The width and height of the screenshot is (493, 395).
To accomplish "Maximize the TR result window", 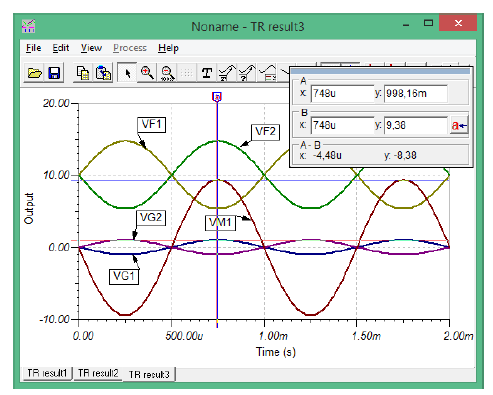I will 428,23.
